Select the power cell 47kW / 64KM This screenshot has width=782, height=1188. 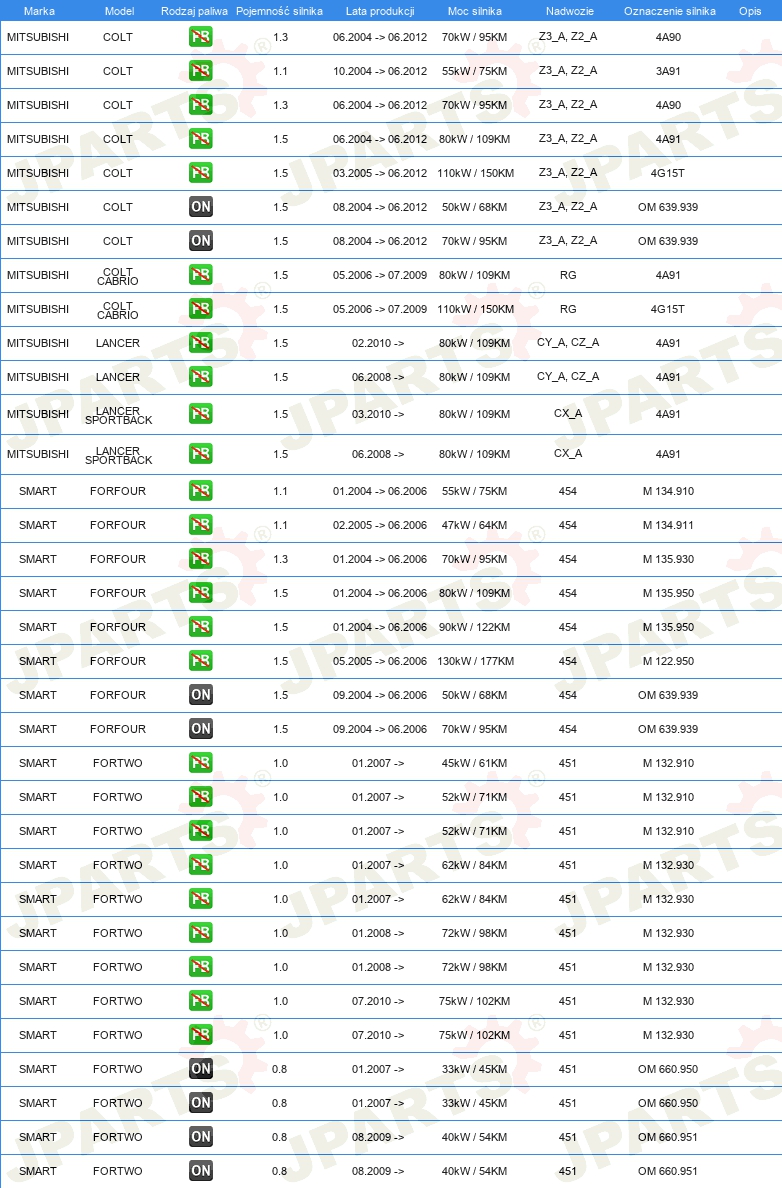474,525
